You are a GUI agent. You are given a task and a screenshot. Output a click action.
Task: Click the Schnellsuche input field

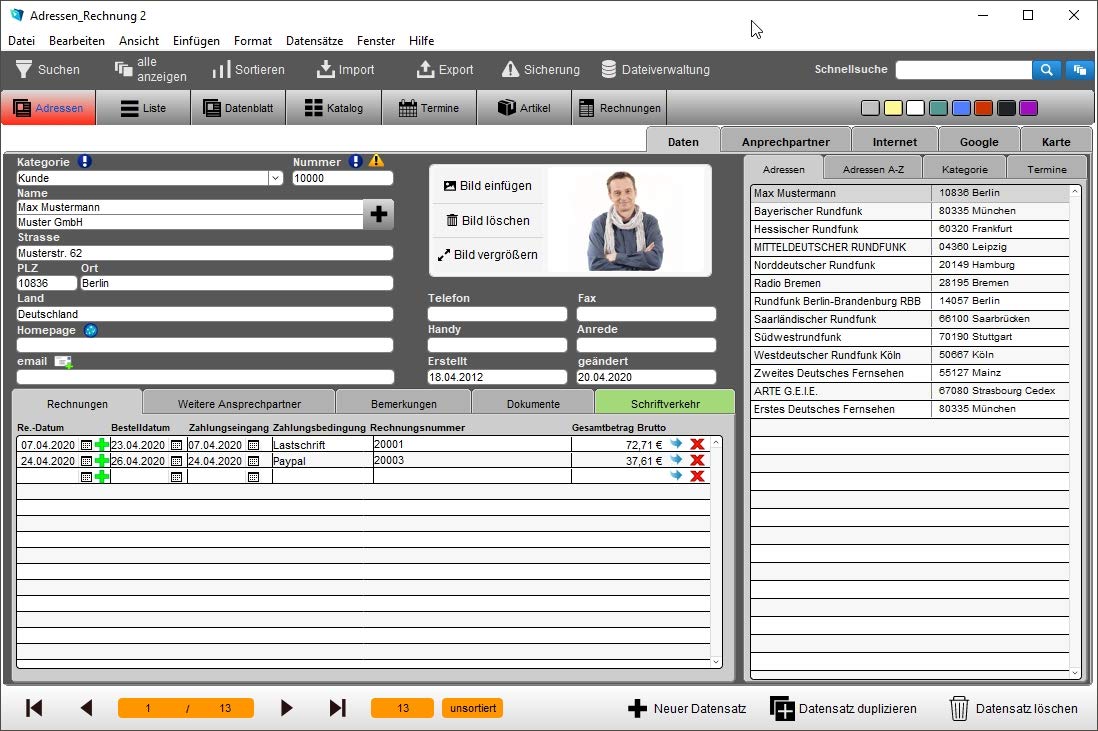click(964, 70)
